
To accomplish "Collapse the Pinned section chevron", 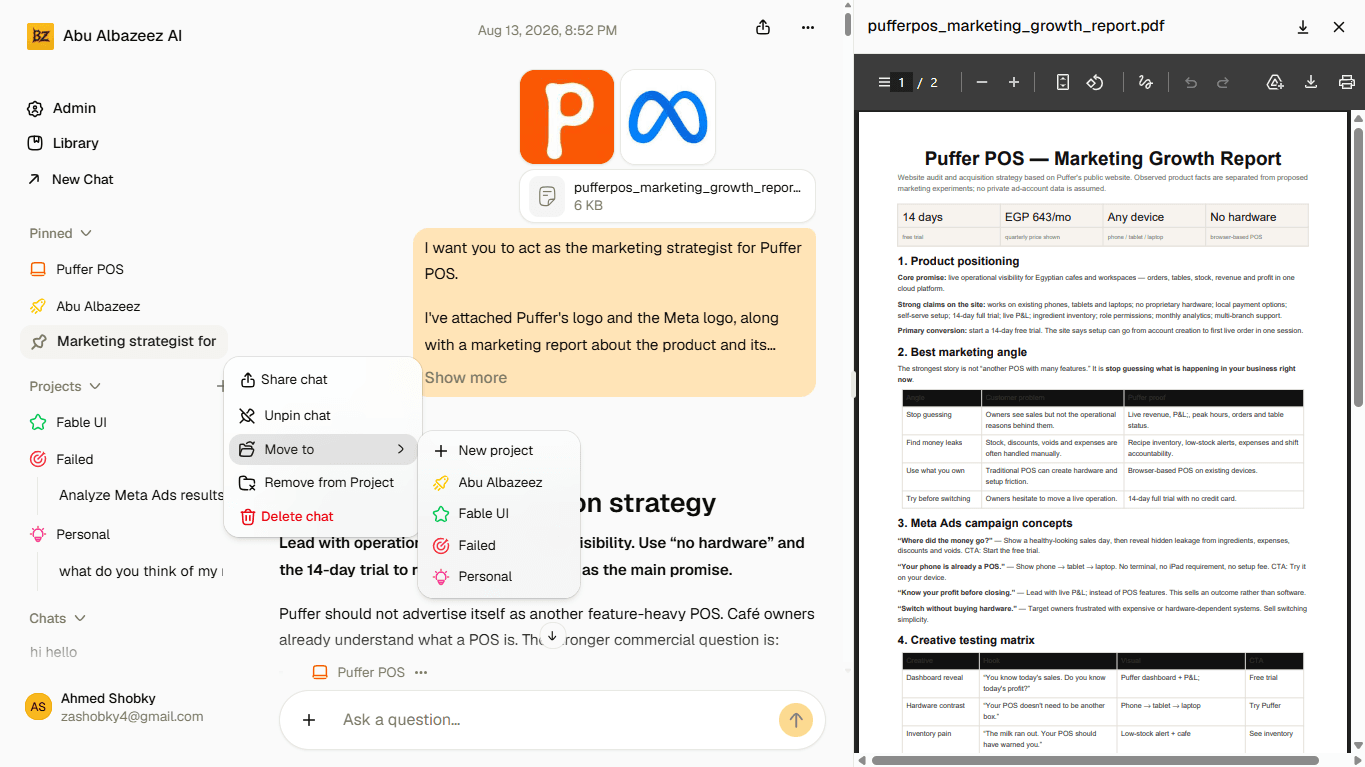I will tap(86, 233).
